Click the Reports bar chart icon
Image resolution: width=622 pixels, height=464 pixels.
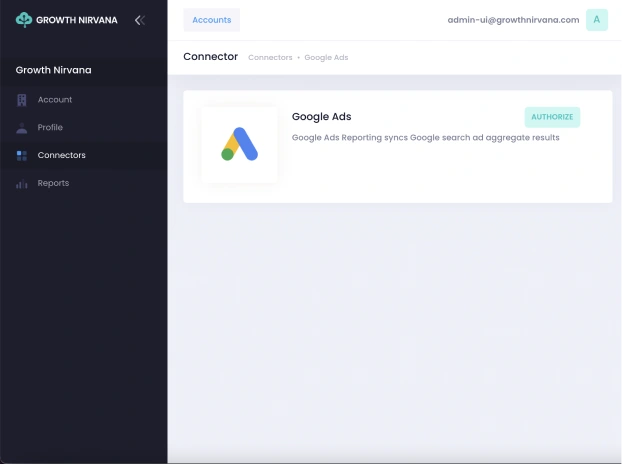tap(22, 184)
